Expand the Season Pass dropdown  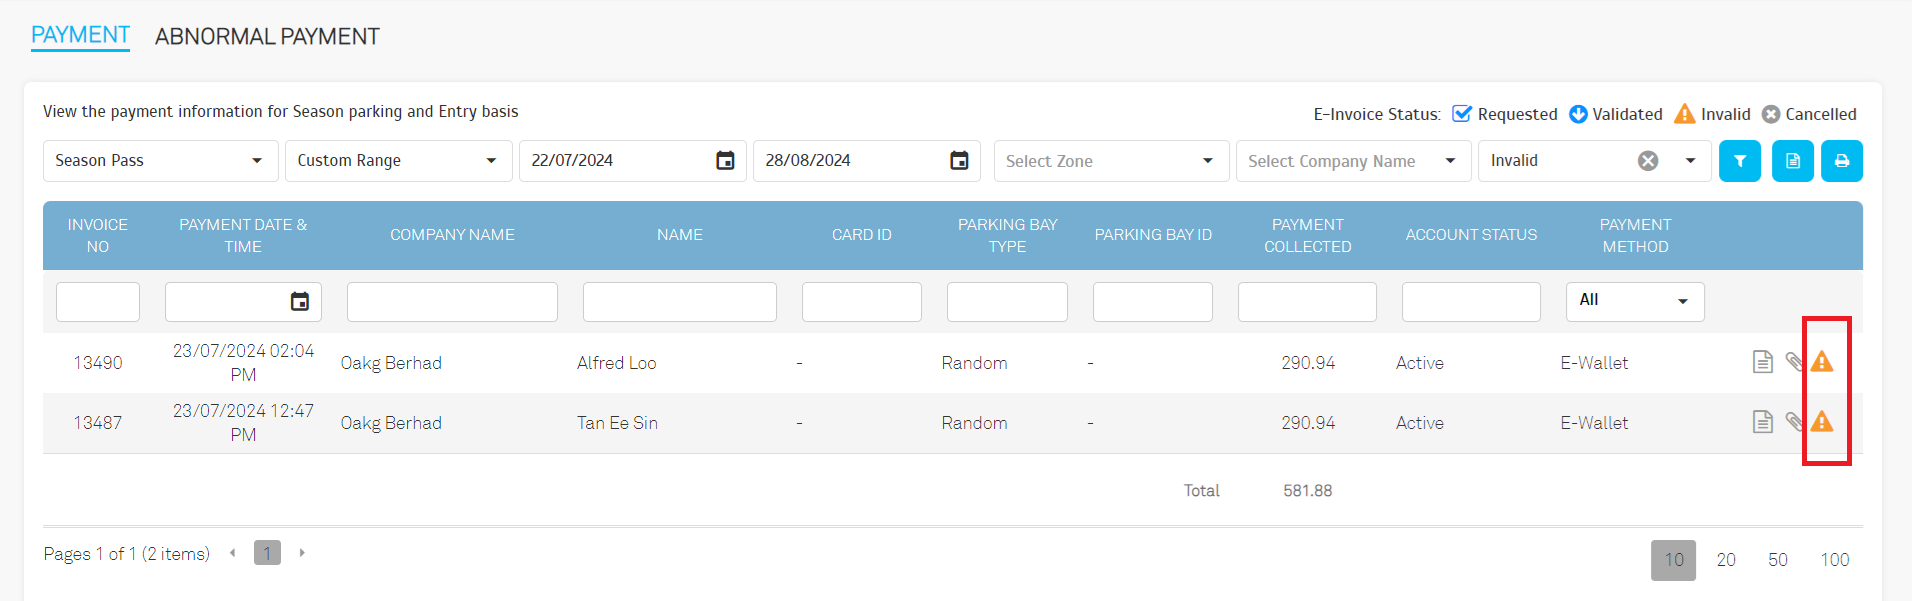click(257, 161)
